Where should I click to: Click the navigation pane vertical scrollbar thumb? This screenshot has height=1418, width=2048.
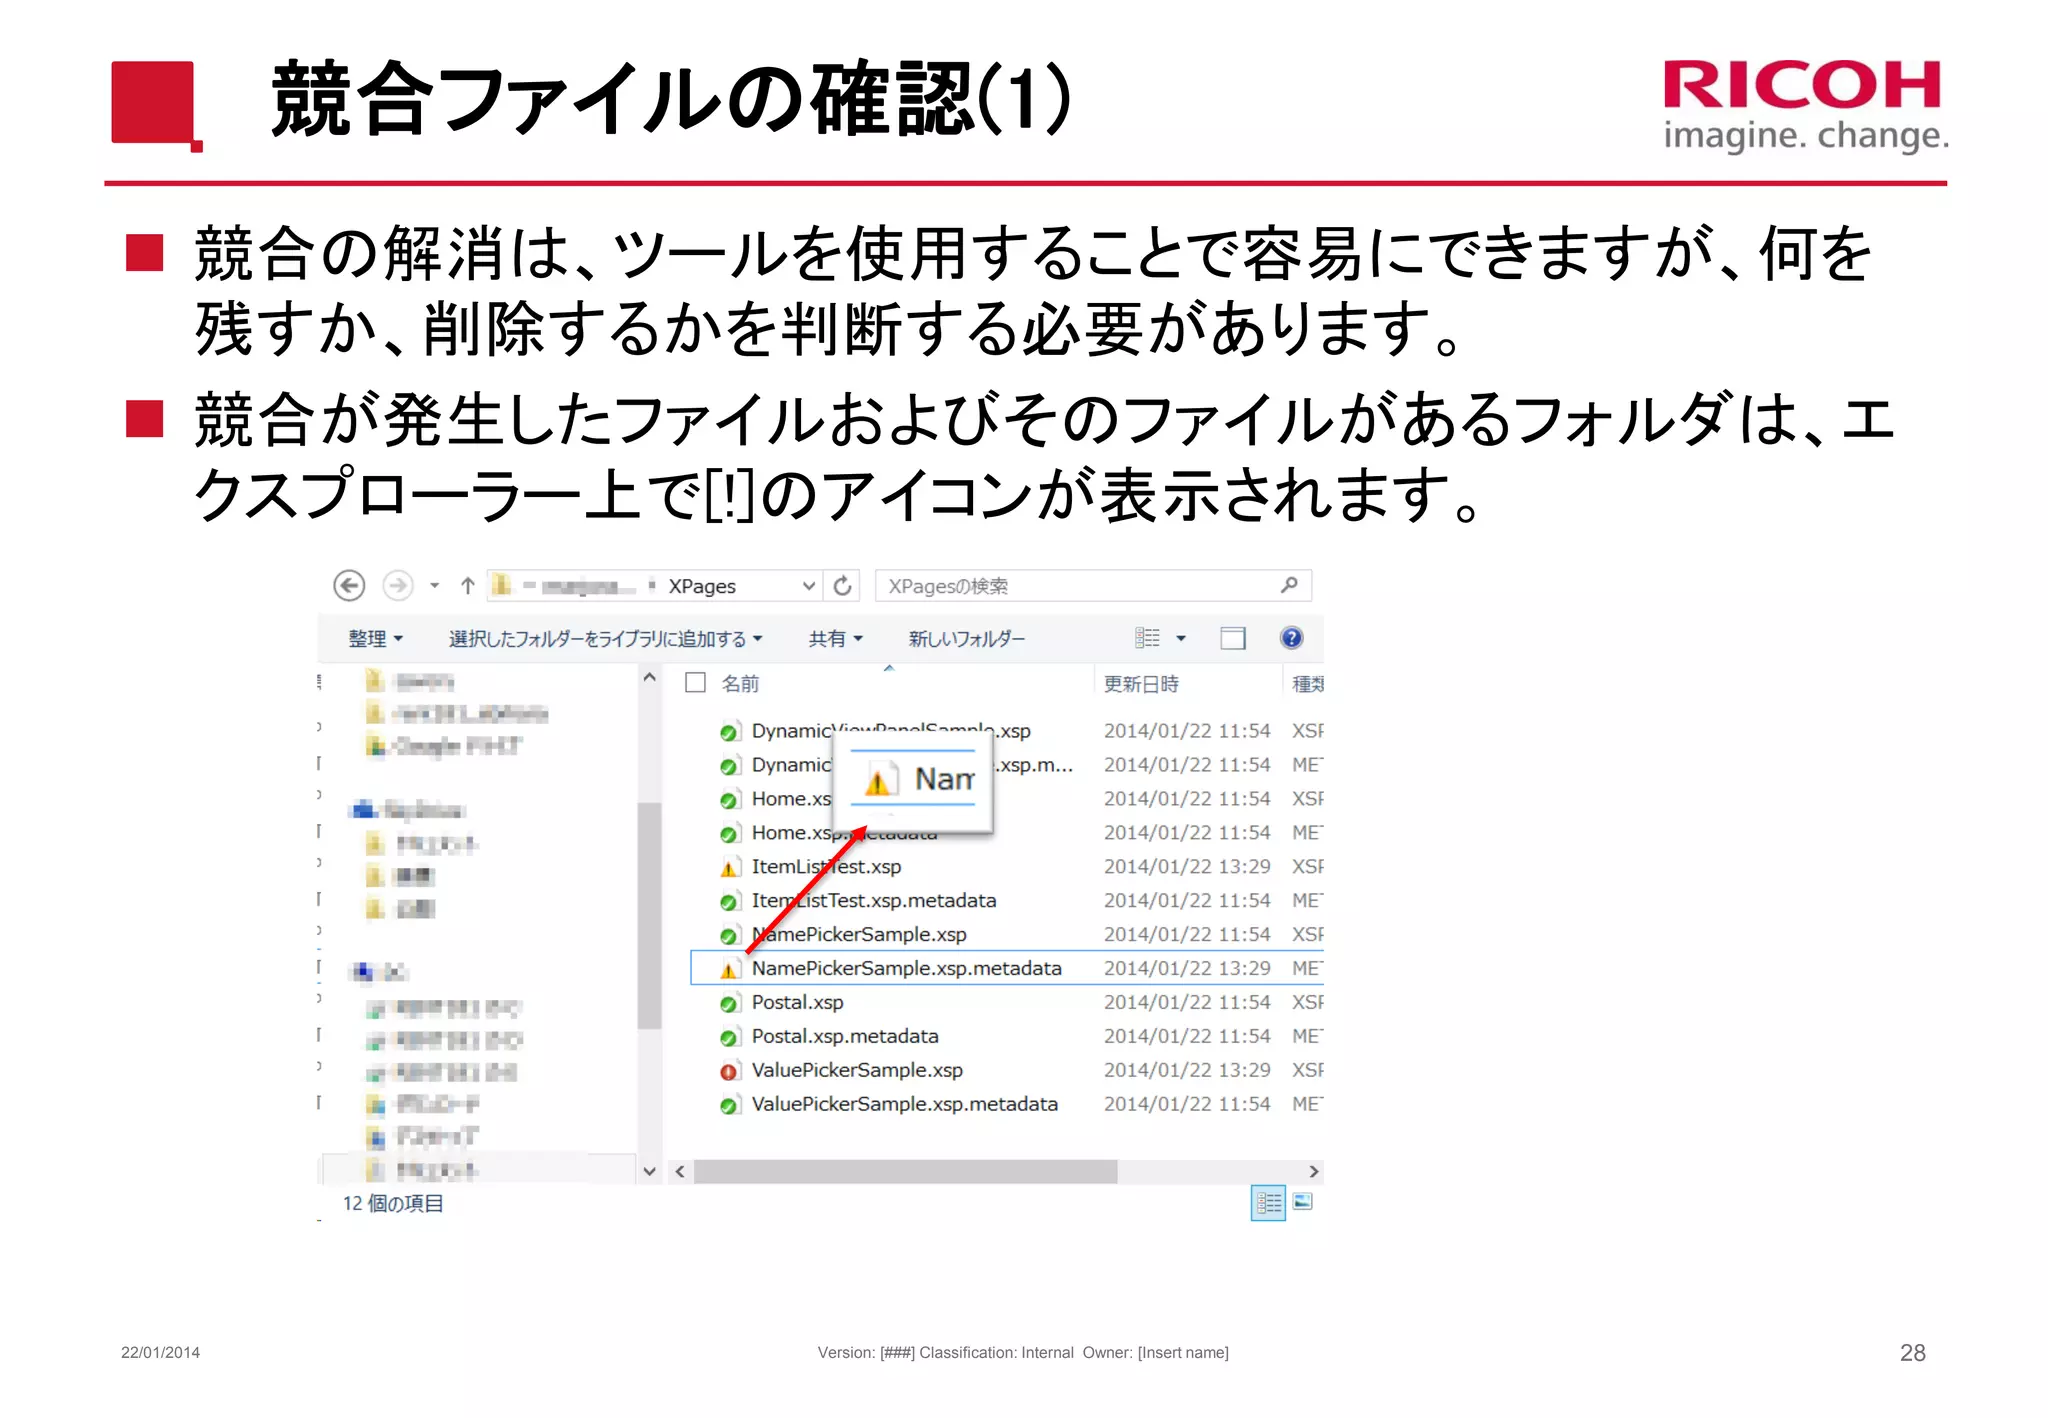(x=650, y=915)
